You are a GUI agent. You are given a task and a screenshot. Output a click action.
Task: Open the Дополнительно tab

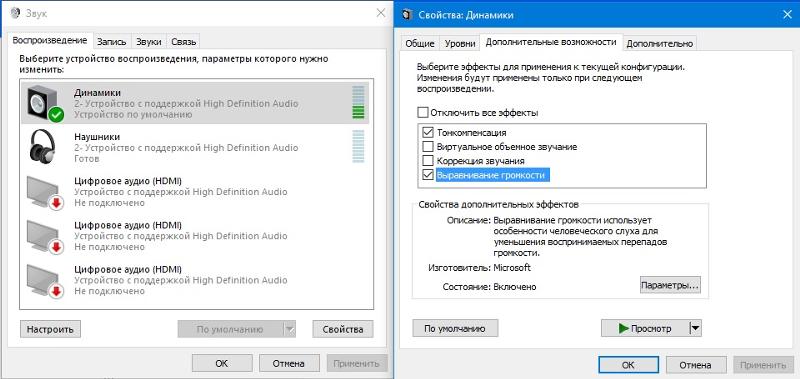point(660,43)
